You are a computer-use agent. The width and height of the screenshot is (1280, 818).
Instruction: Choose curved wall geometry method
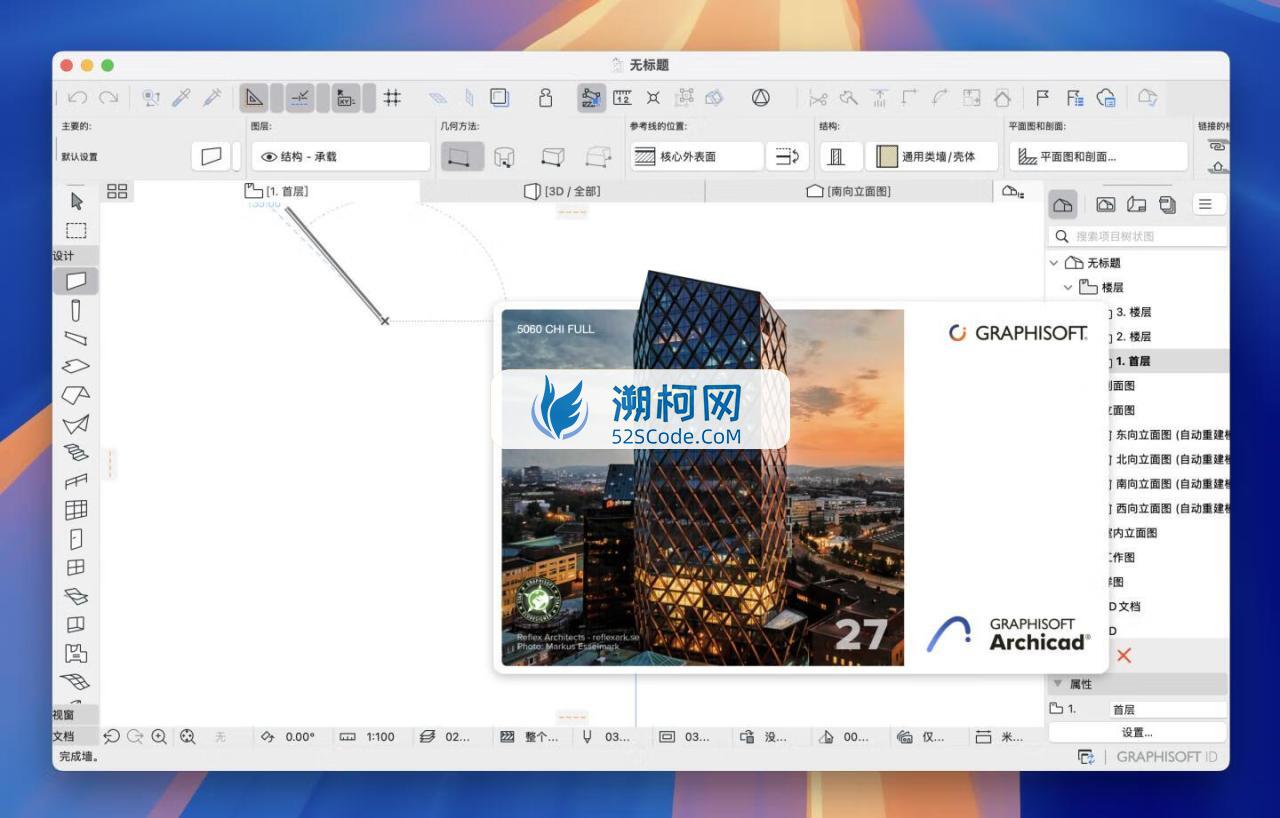(505, 156)
